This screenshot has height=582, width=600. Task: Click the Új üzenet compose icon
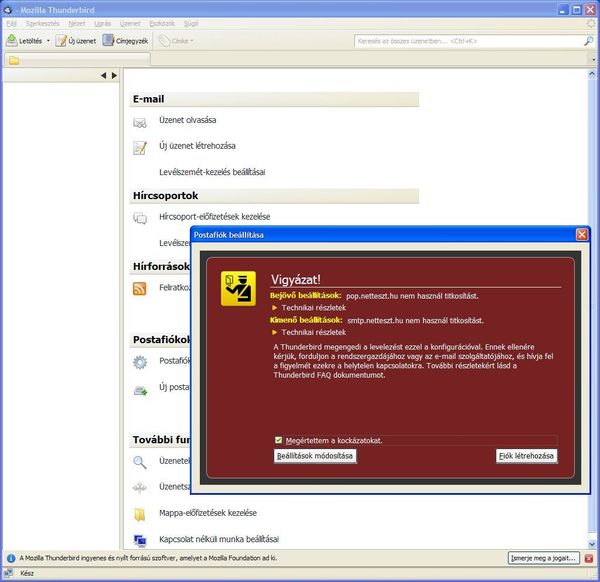62,41
